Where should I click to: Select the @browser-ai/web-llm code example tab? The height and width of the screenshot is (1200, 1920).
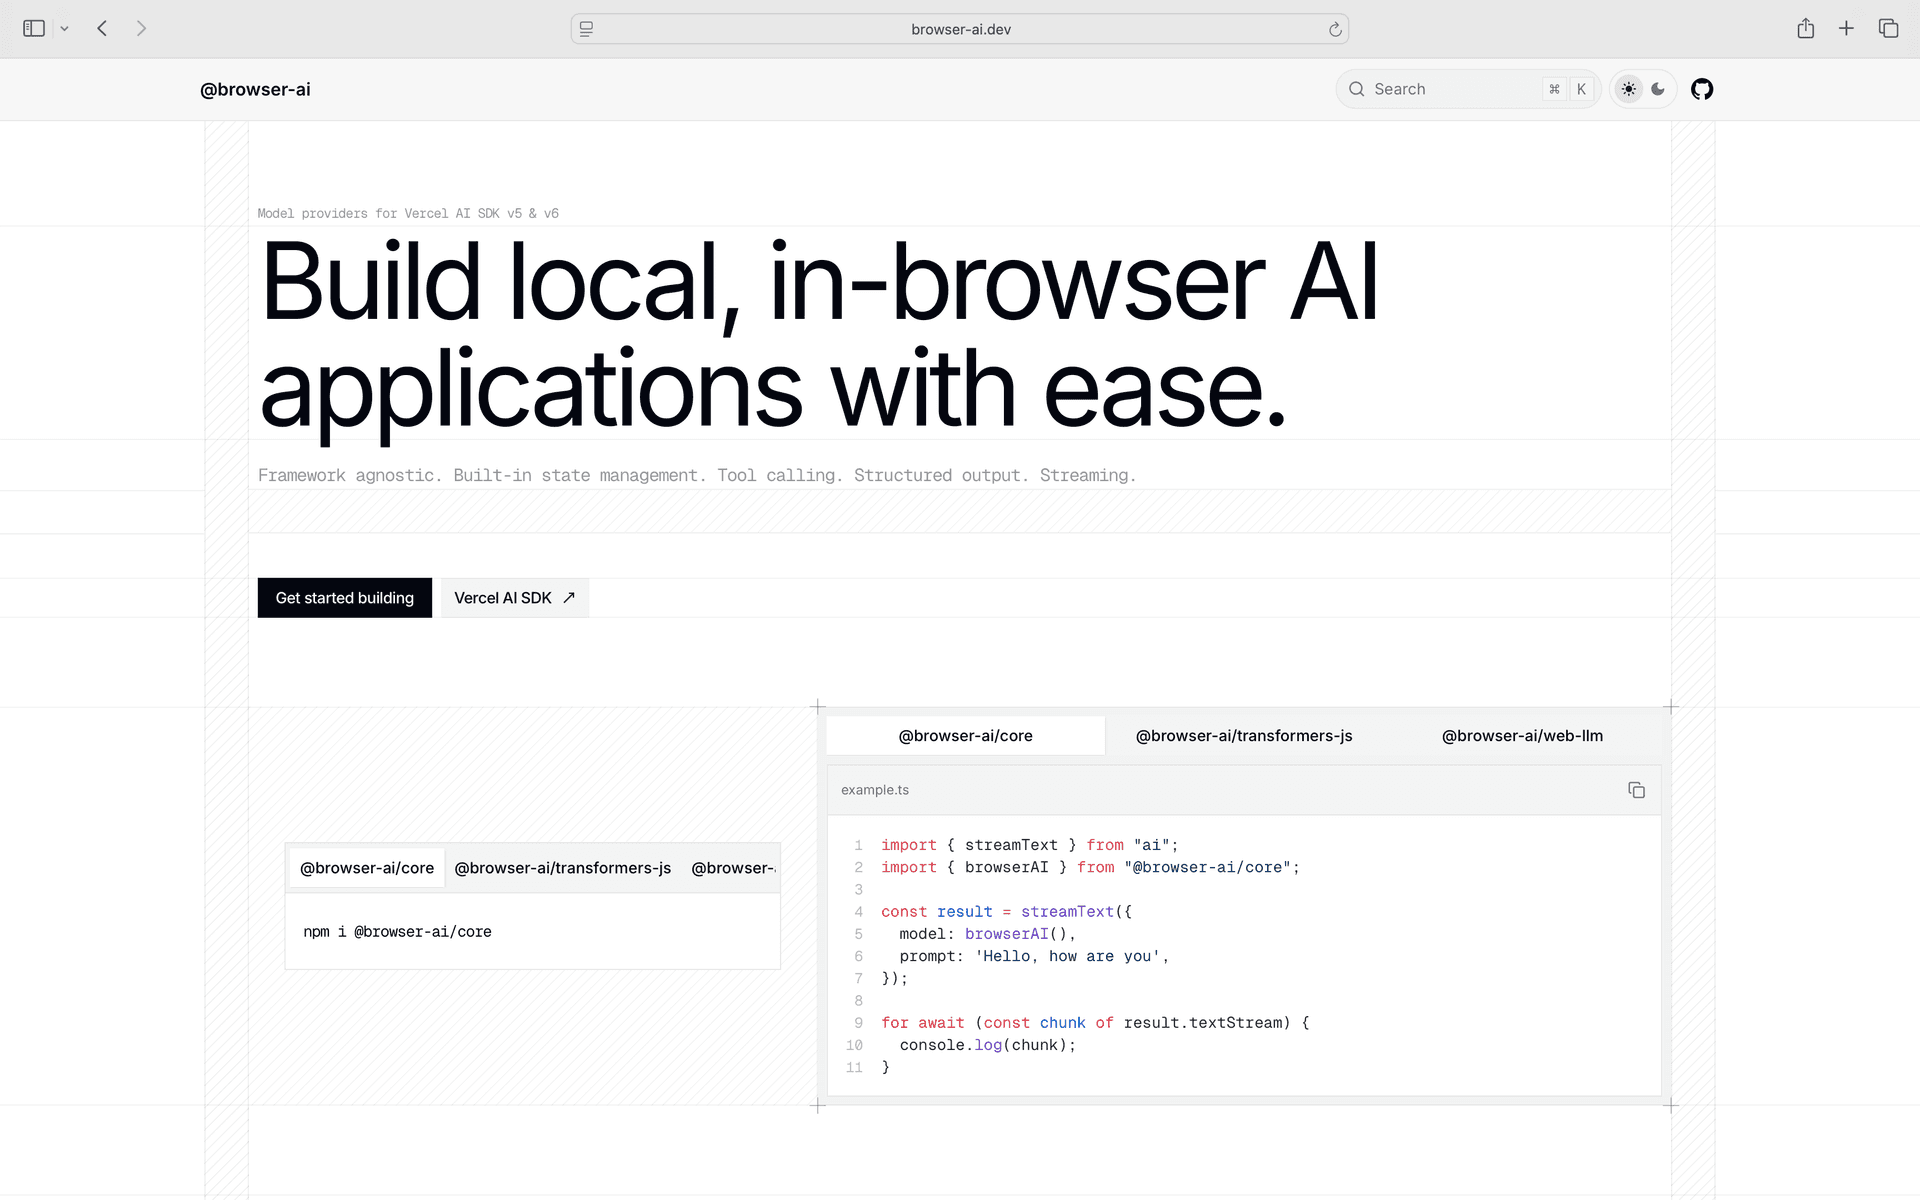coord(1521,736)
